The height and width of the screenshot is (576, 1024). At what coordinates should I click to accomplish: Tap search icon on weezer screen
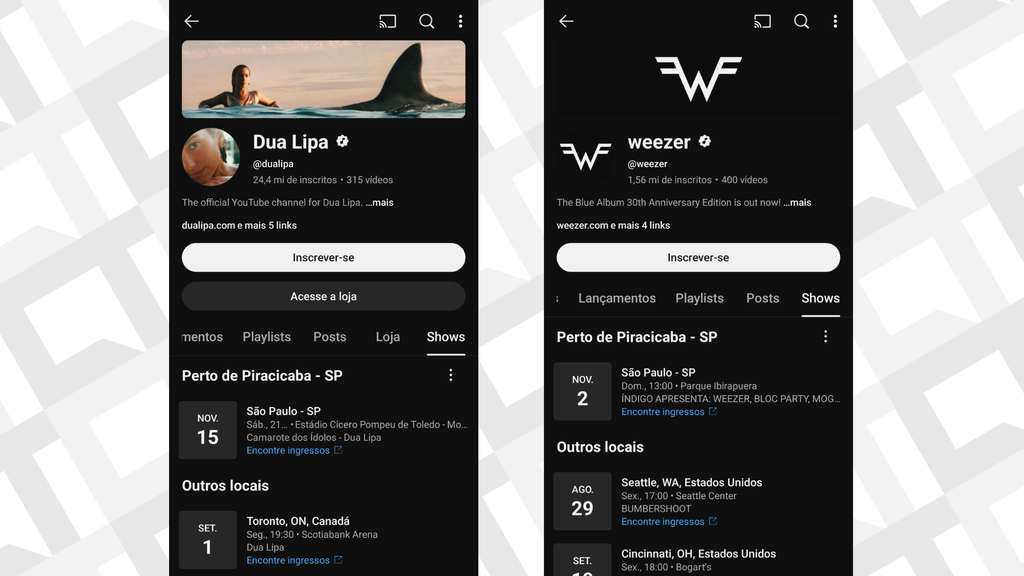(x=801, y=22)
